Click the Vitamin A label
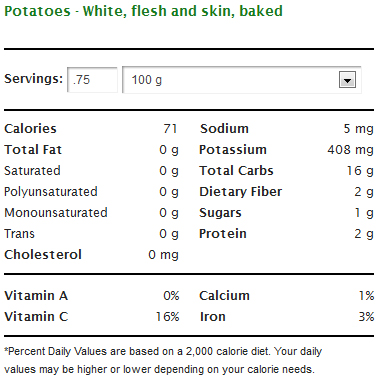 point(36,295)
